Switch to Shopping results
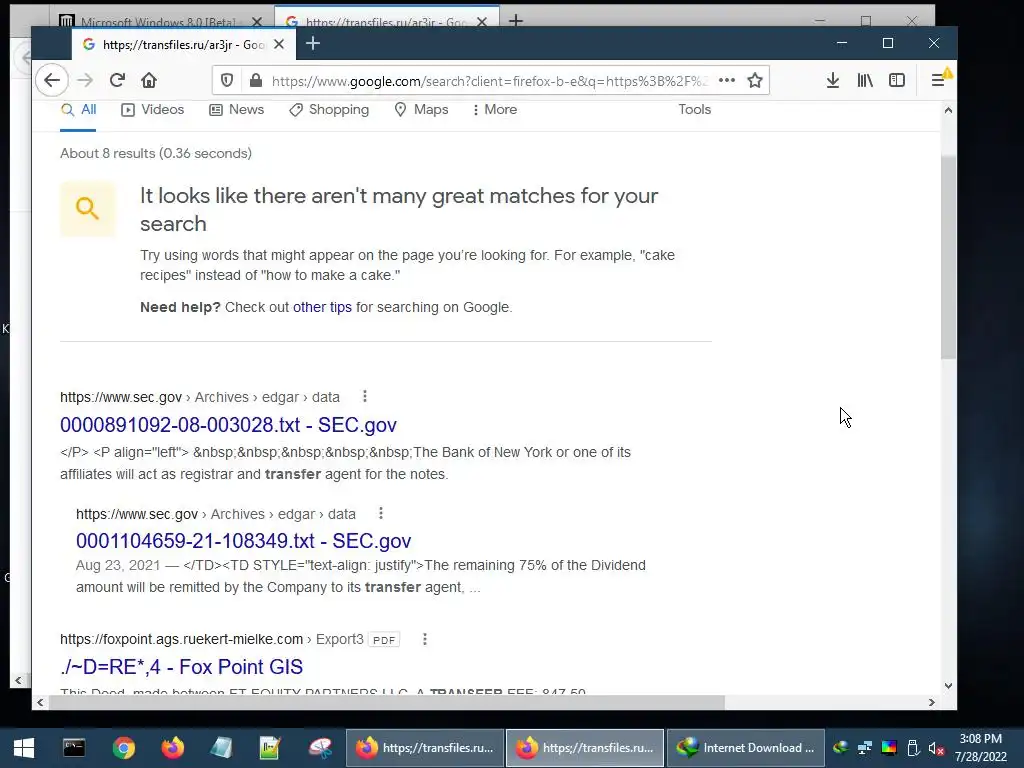 pyautogui.click(x=329, y=110)
